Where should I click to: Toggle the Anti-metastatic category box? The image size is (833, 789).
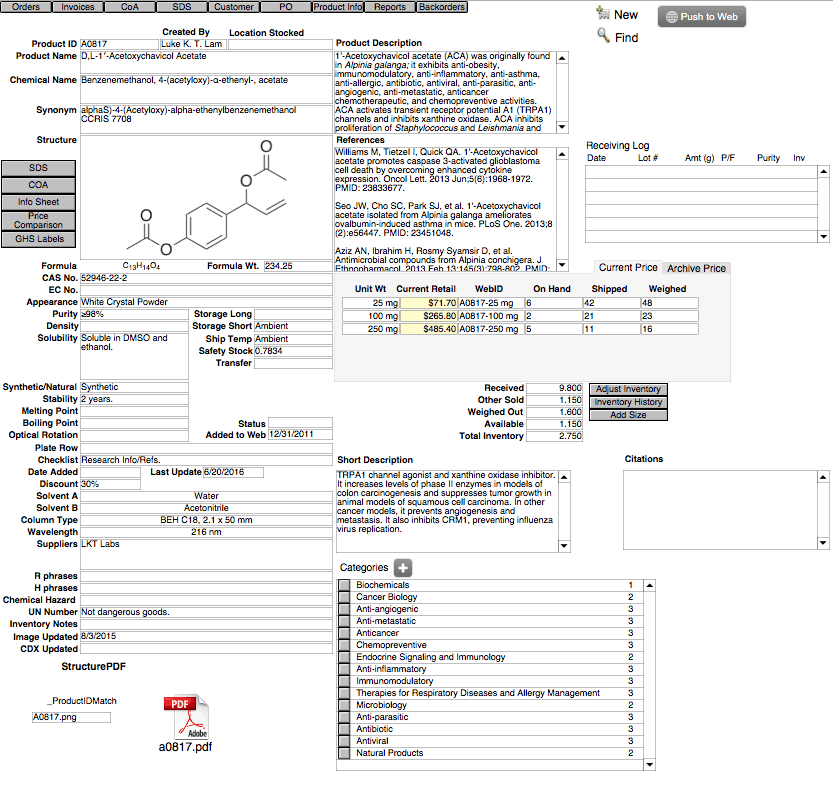344,621
